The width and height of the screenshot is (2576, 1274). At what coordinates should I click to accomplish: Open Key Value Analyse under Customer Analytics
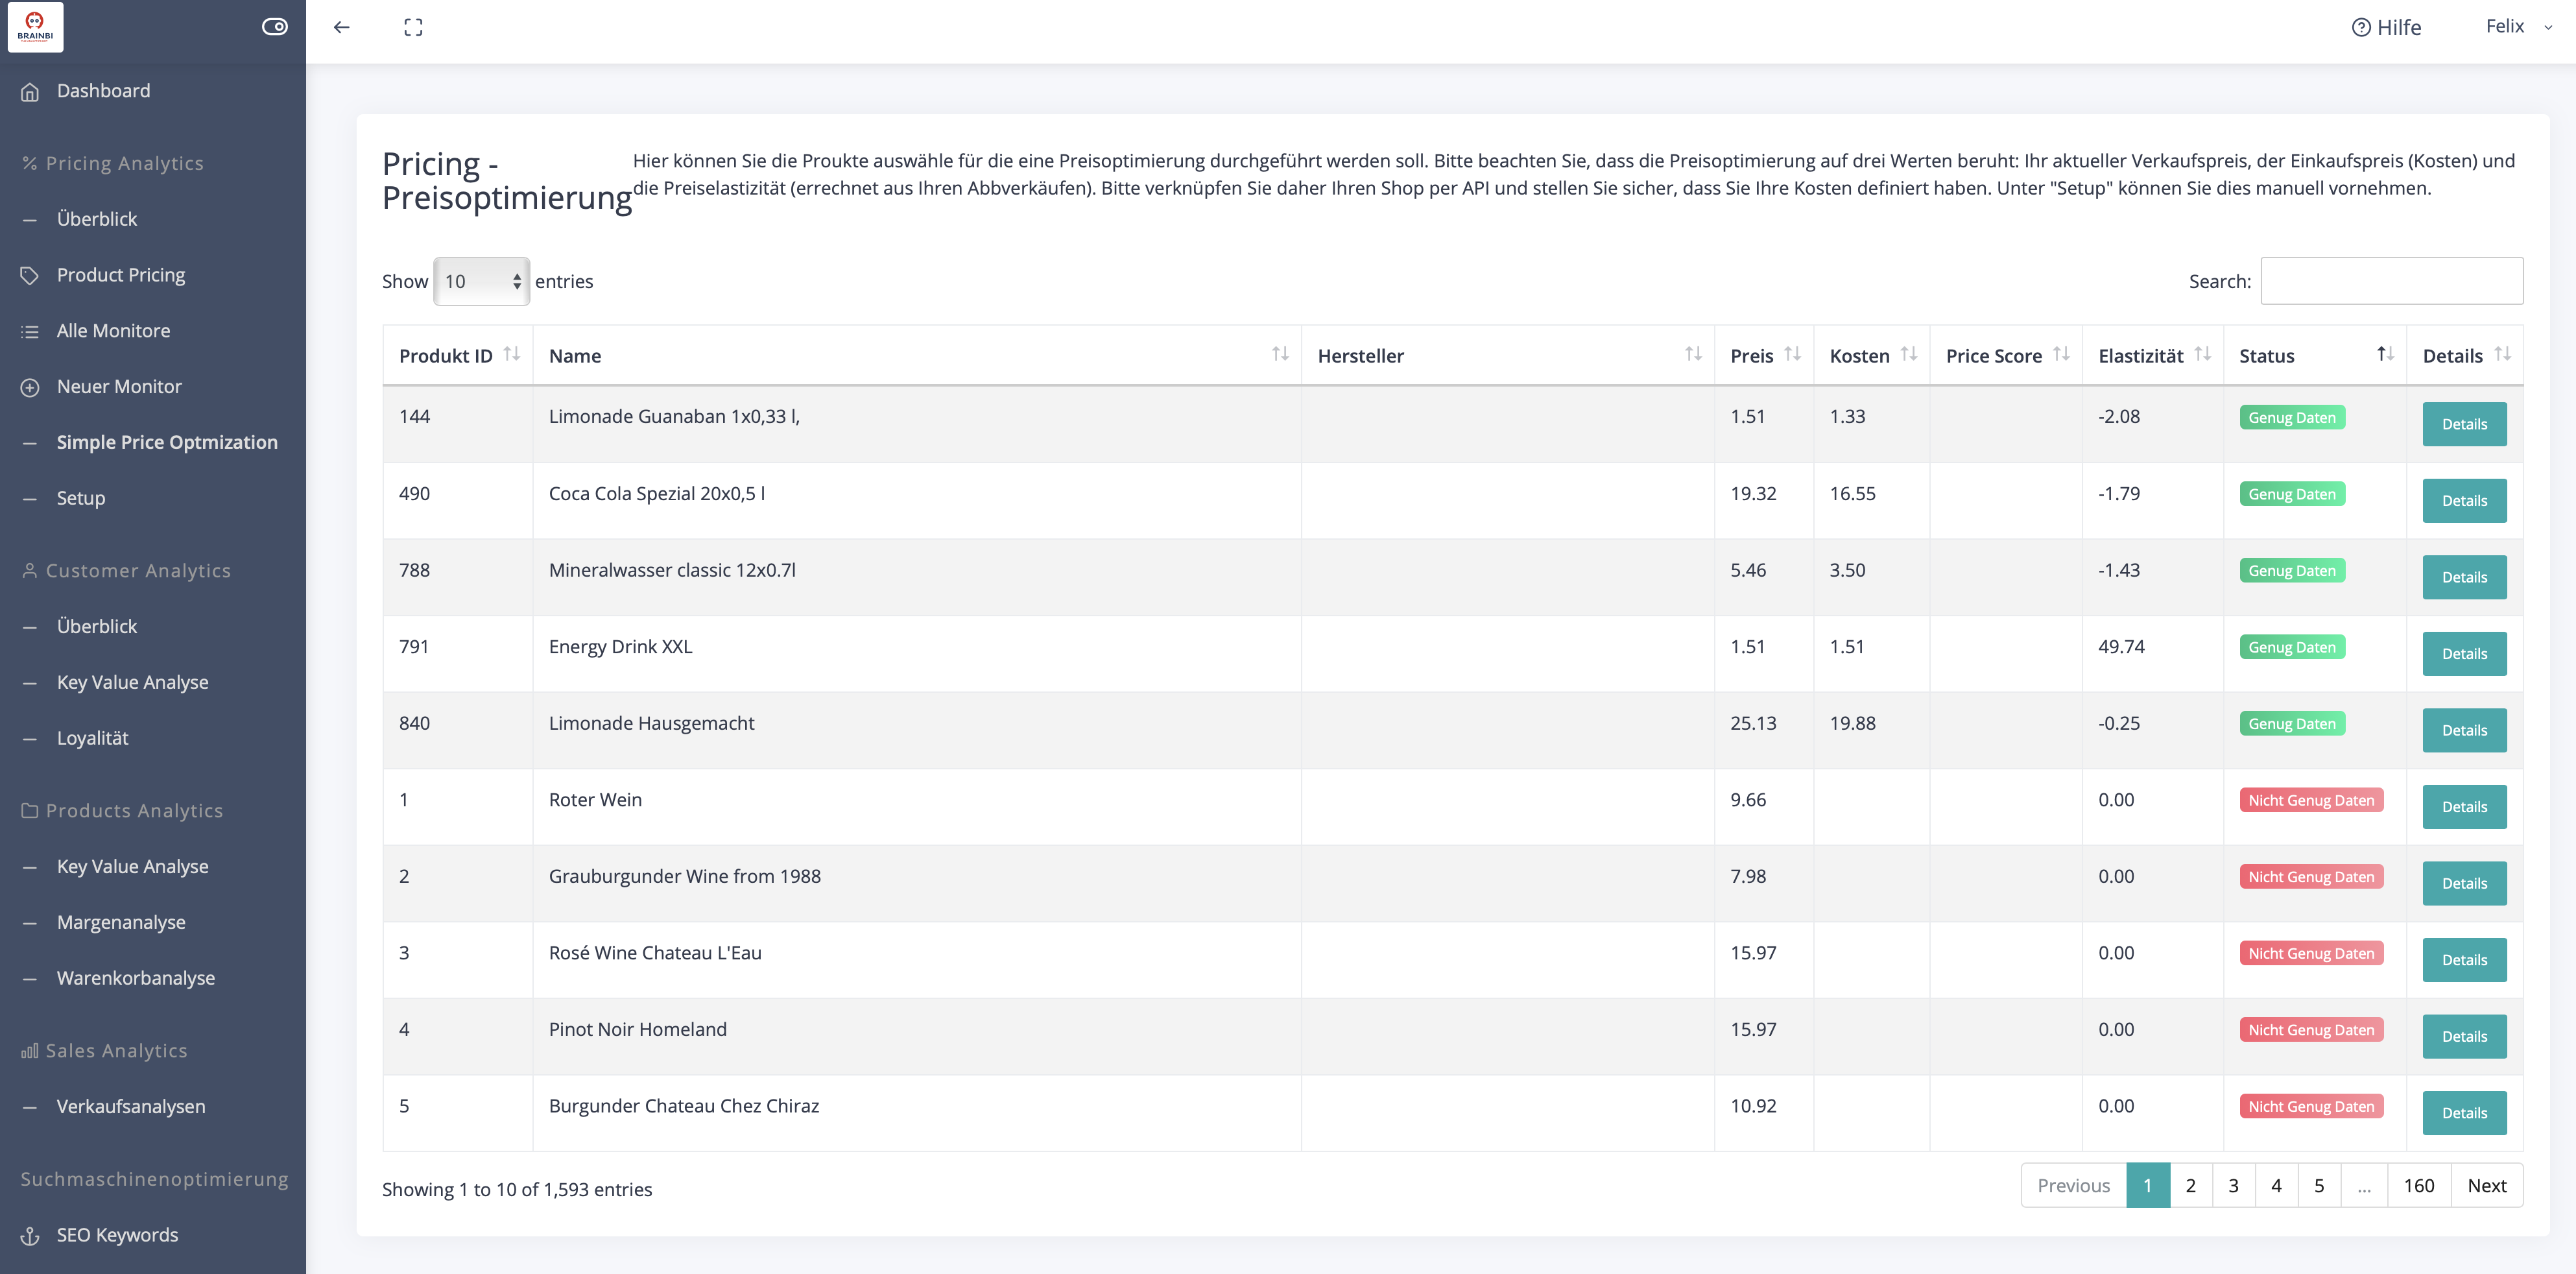pyautogui.click(x=133, y=682)
